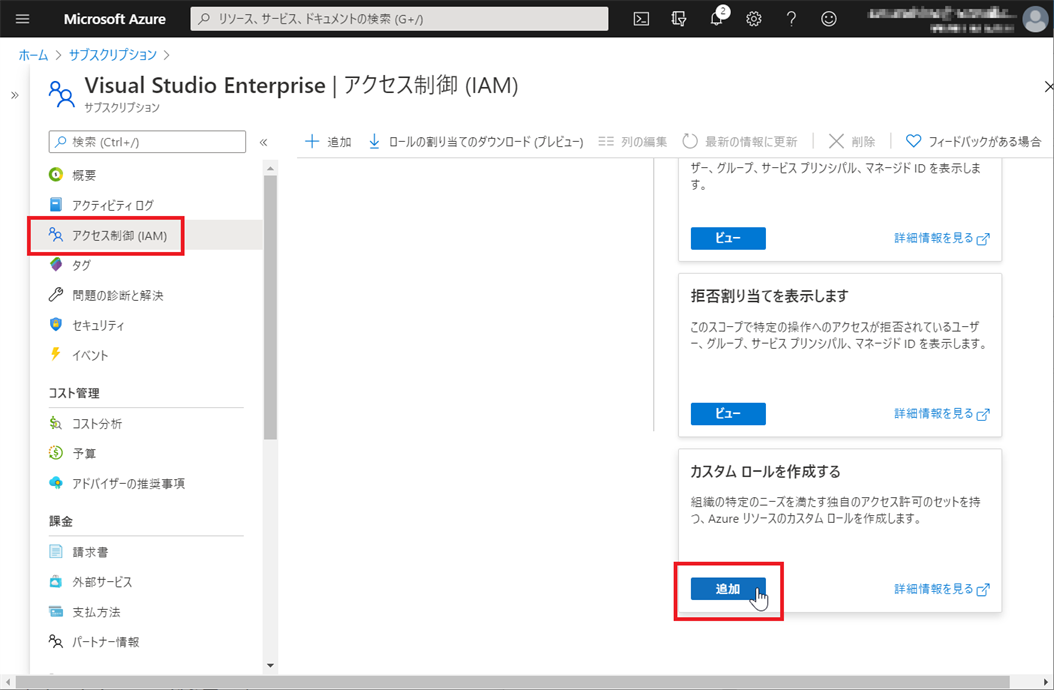
Task: Collapse the resource menu with « icon
Action: point(264,142)
